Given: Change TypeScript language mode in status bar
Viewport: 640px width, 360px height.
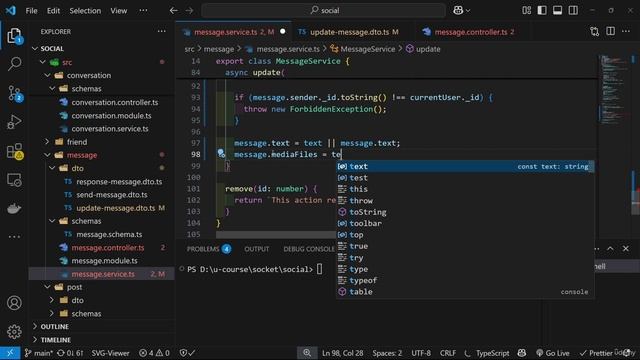Looking at the screenshot, I should tap(492, 353).
